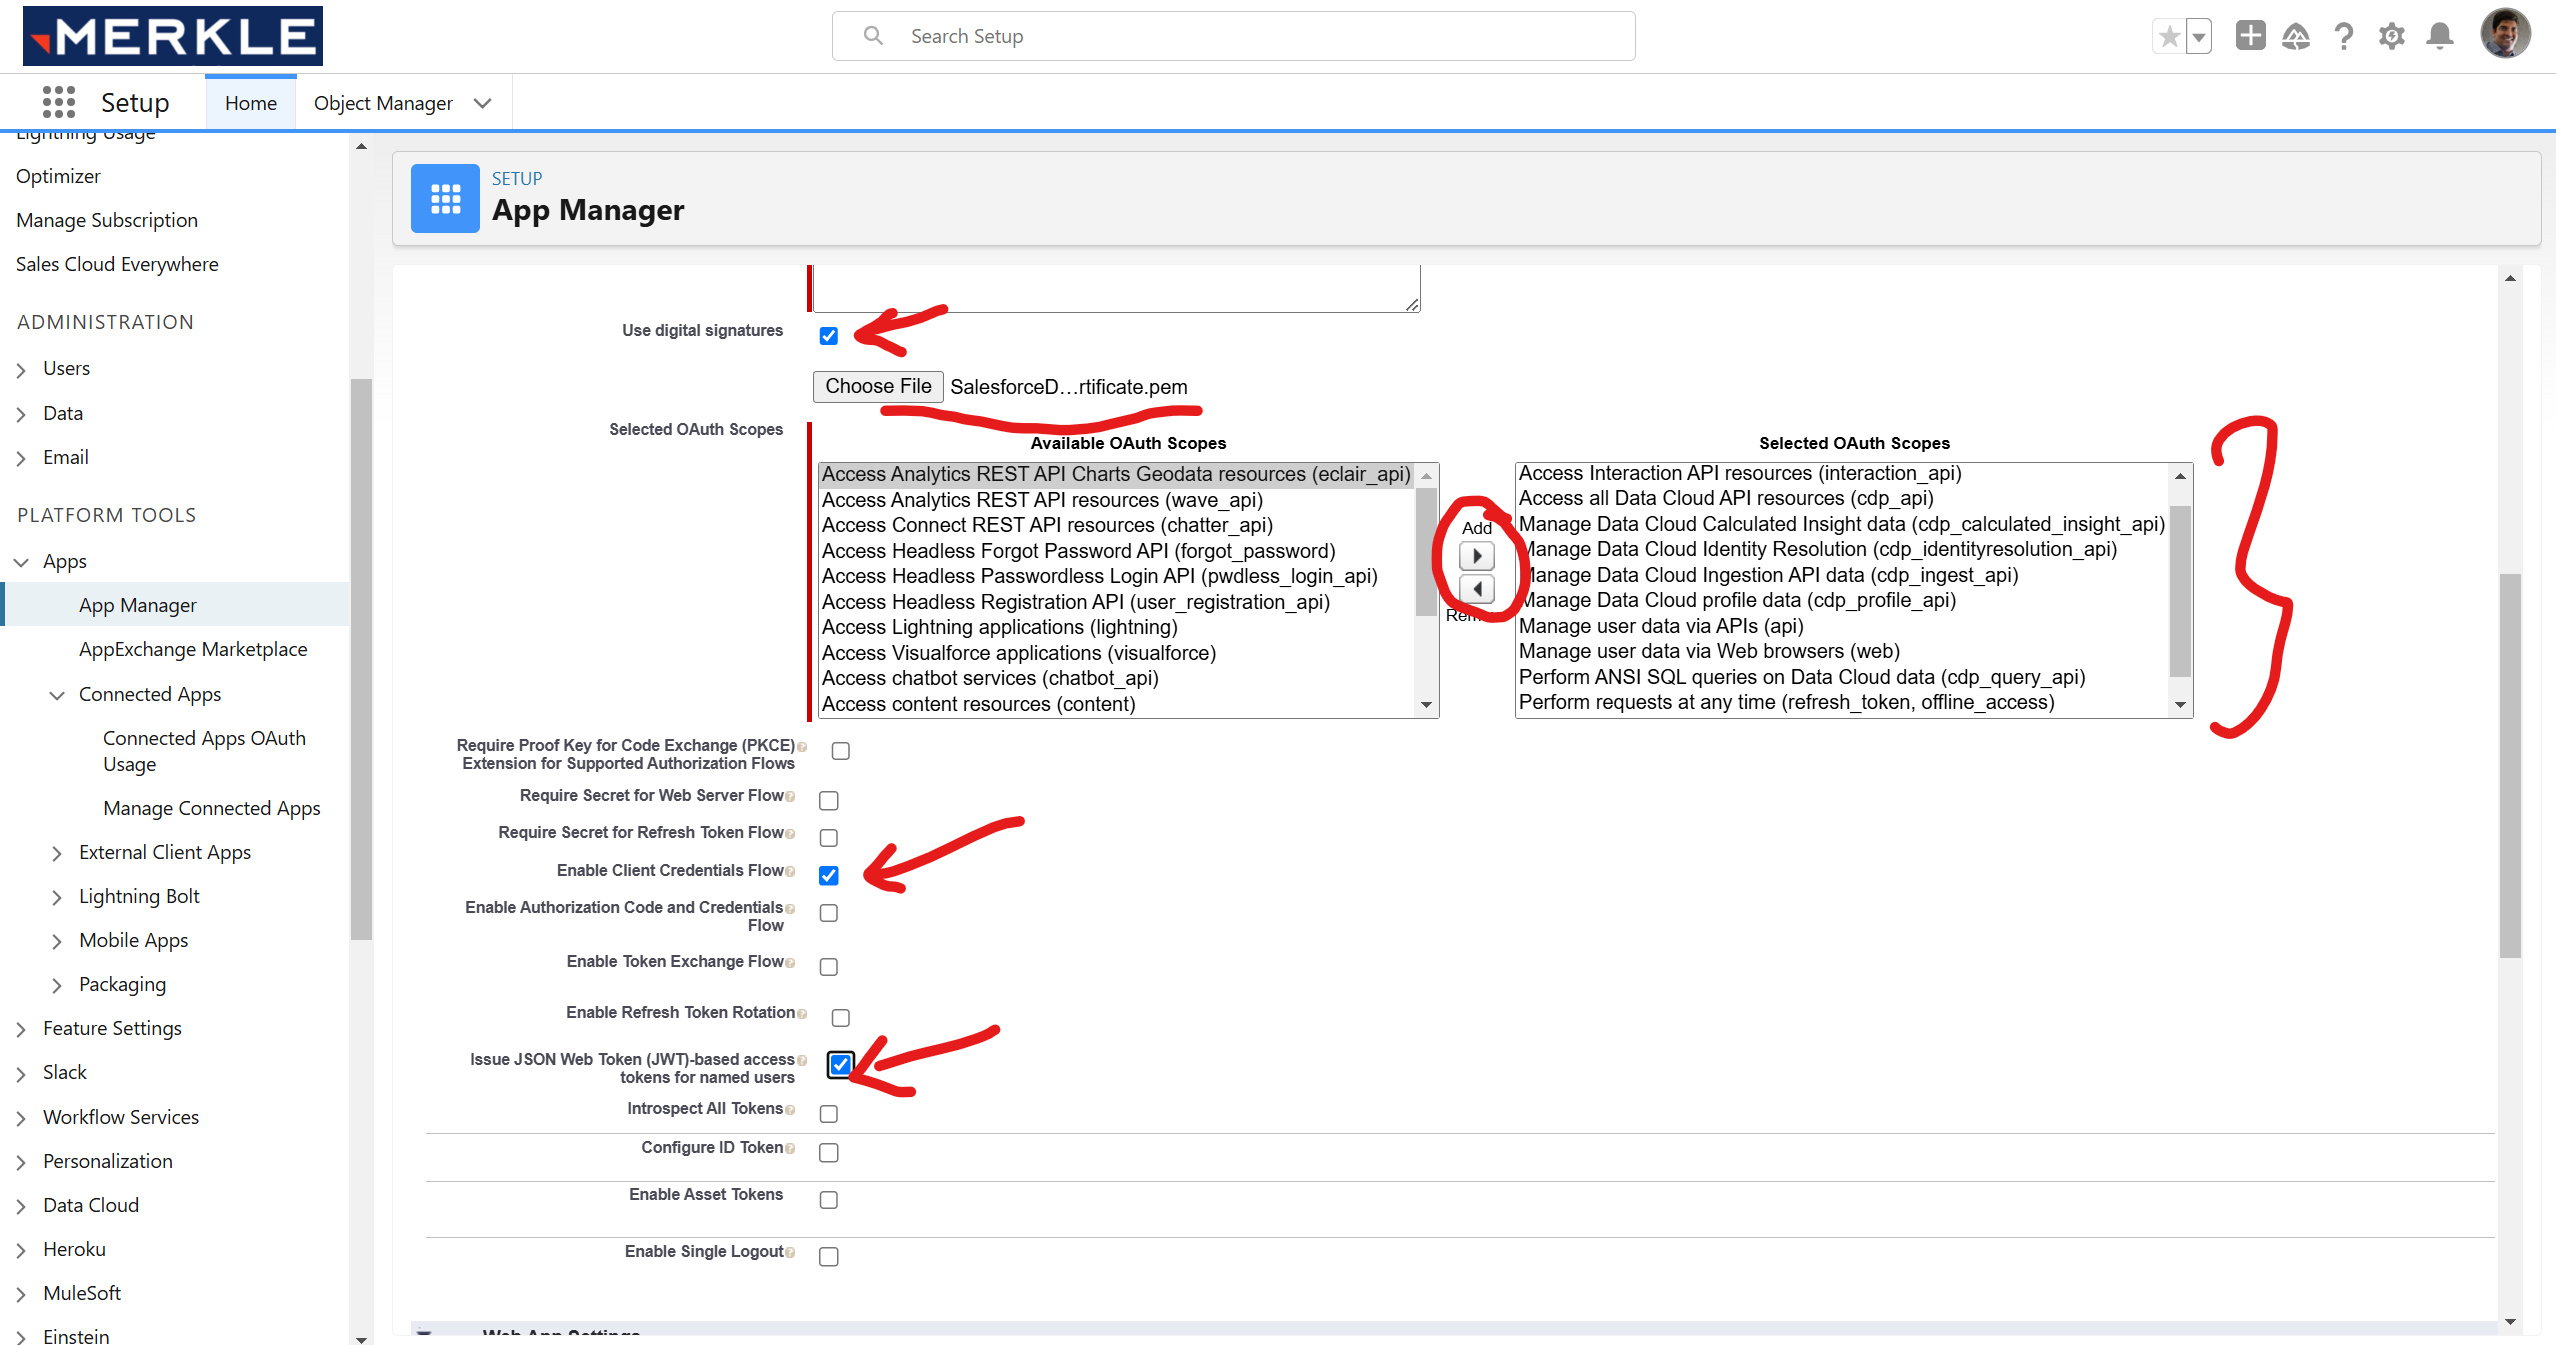Click the App Manager header icon
The width and height of the screenshot is (2556, 1345).
point(445,198)
